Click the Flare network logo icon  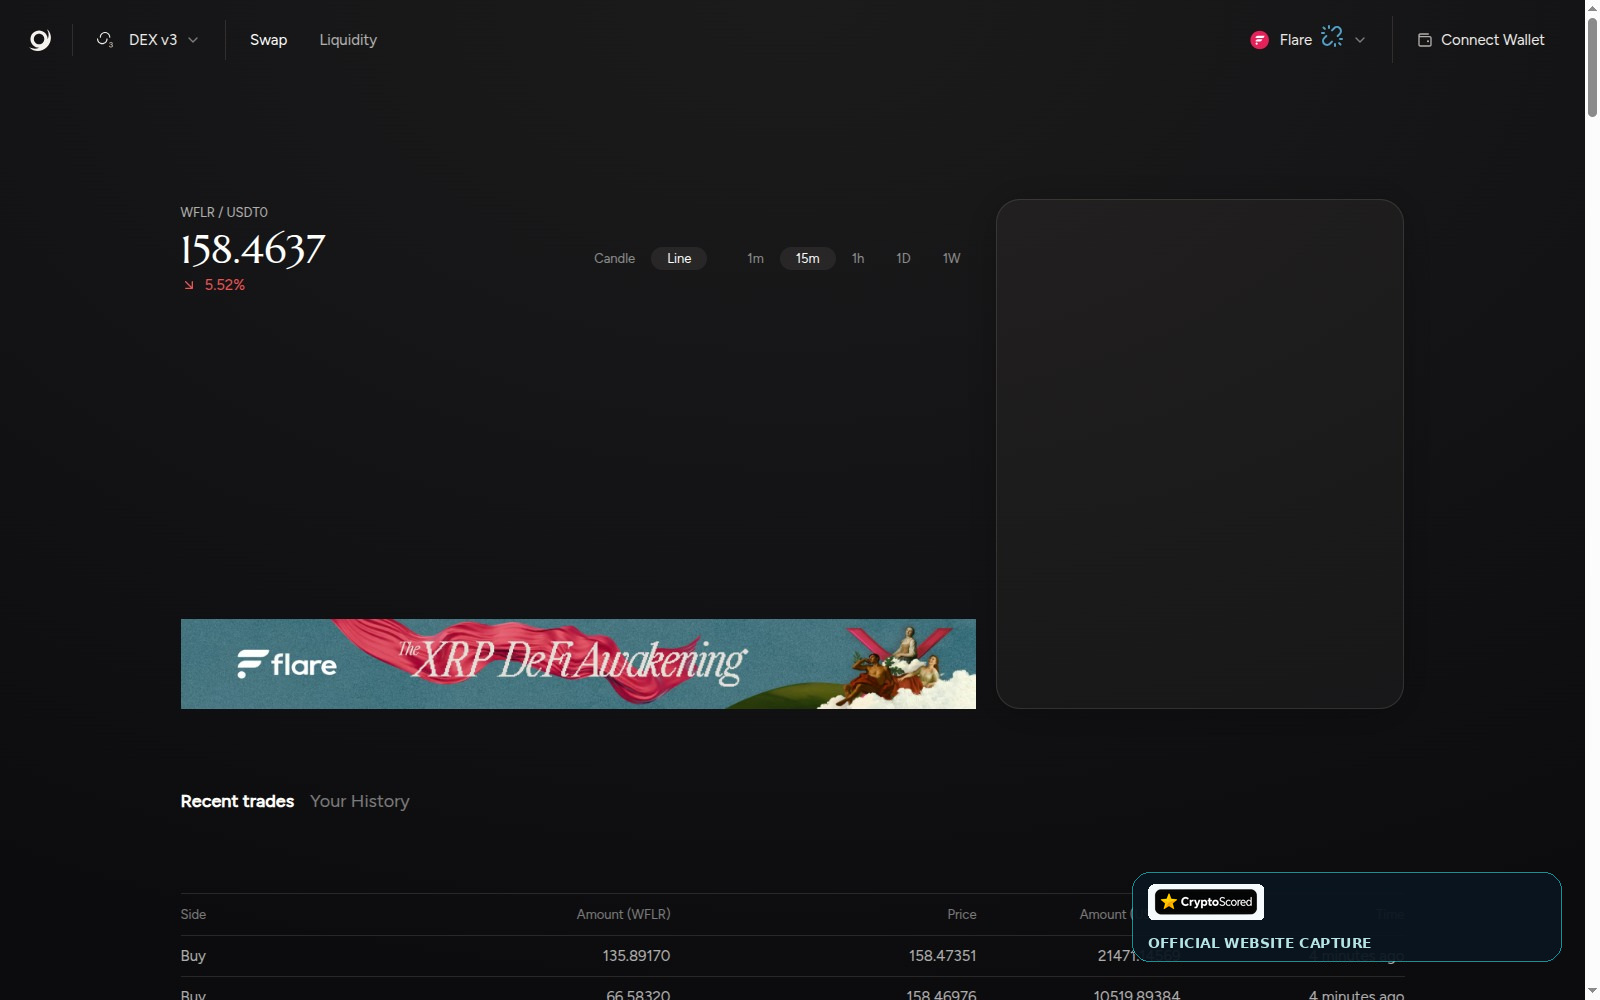pyautogui.click(x=1260, y=40)
